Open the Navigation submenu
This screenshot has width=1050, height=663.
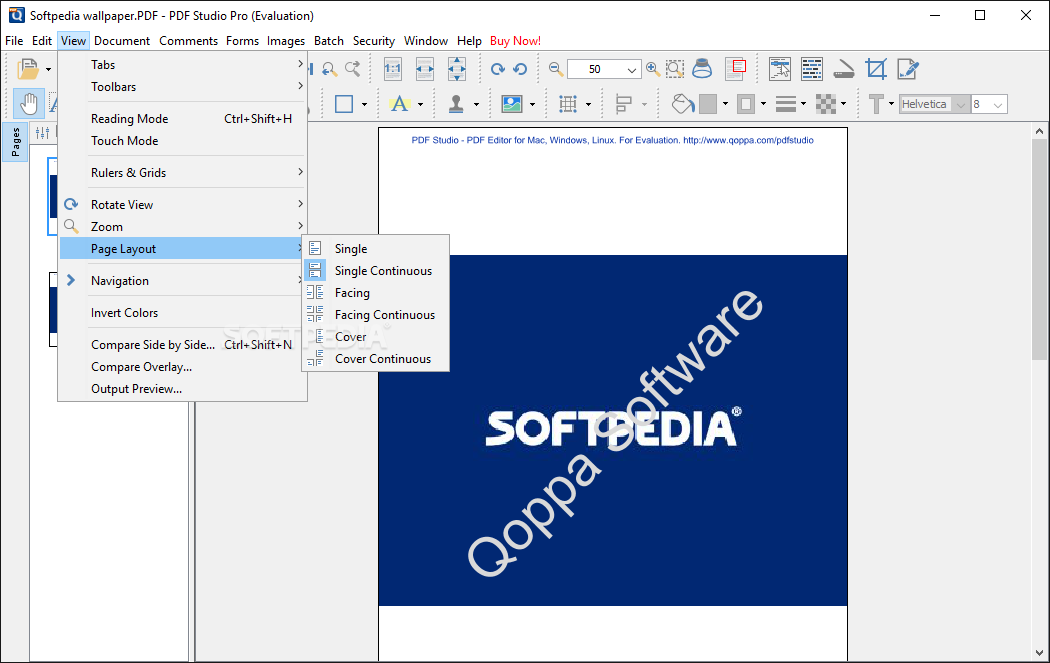(x=183, y=281)
